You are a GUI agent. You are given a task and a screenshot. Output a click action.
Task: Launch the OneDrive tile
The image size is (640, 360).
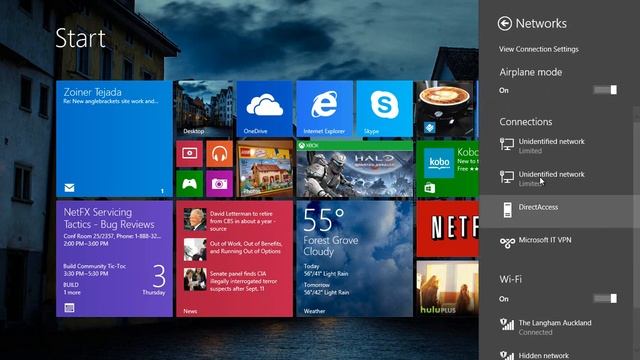coord(264,109)
